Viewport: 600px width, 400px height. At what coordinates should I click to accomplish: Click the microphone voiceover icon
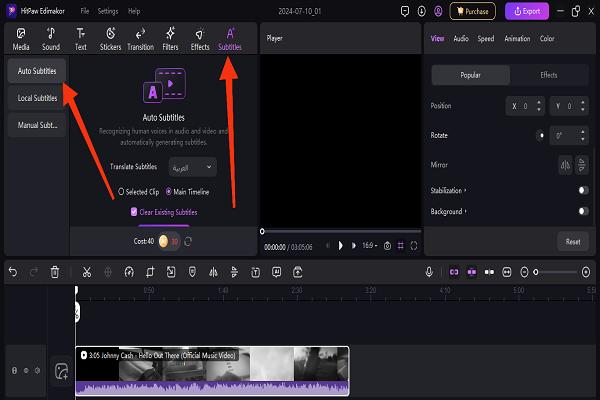(x=429, y=271)
